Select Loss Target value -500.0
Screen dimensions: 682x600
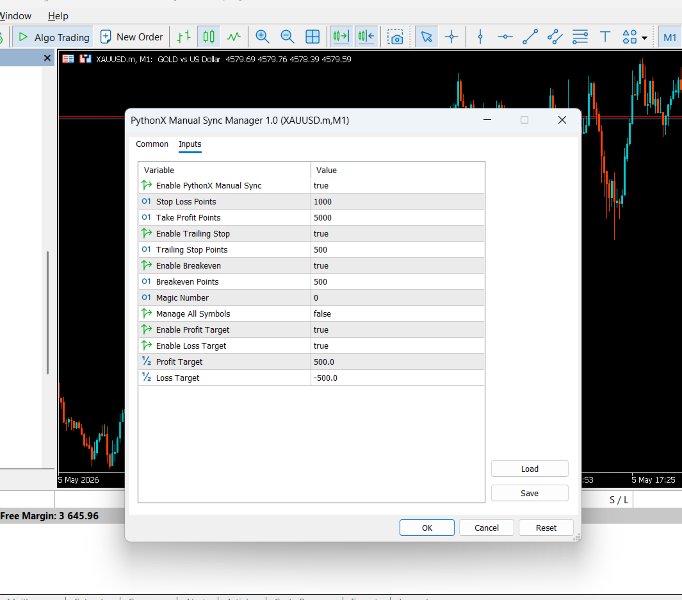[x=398, y=378]
